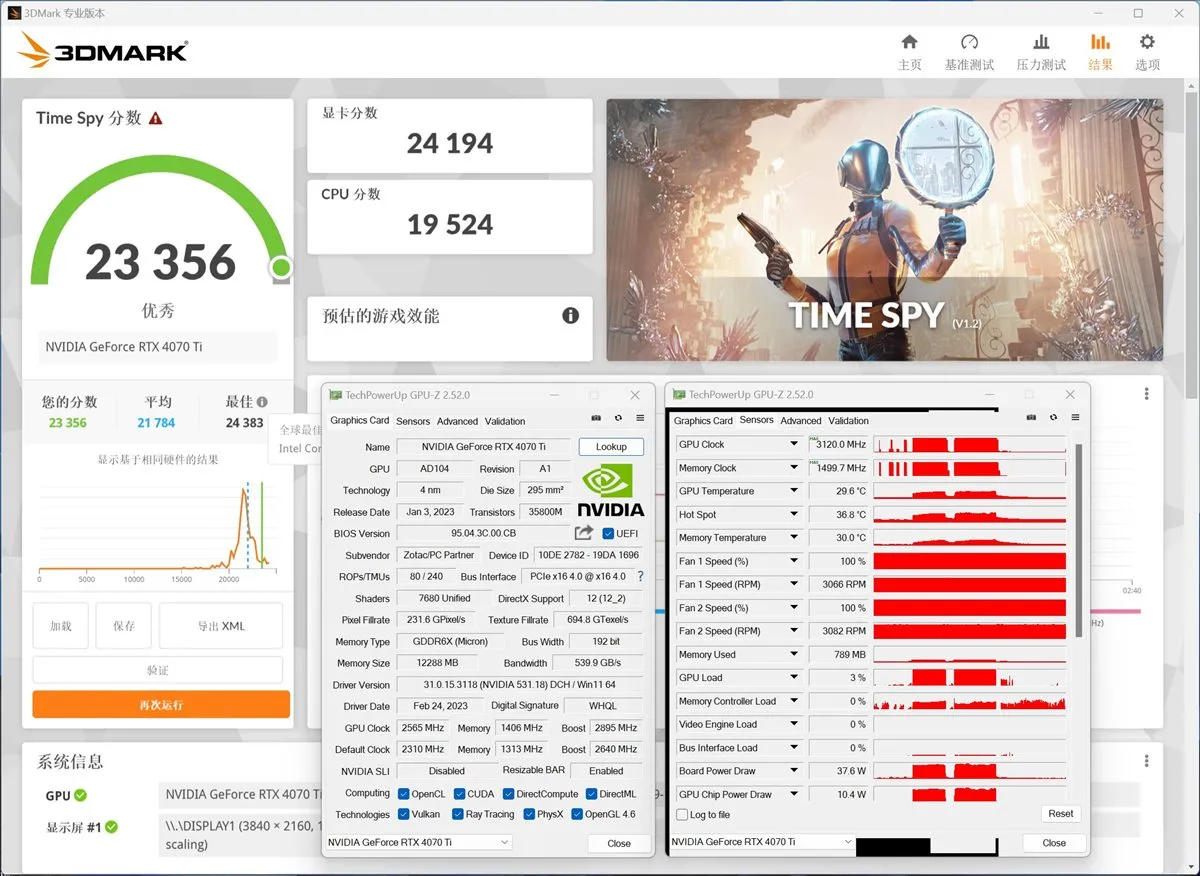Image resolution: width=1200 pixels, height=876 pixels.
Task: Refresh data in the GPU-Z Graphics Card window
Action: (618, 418)
